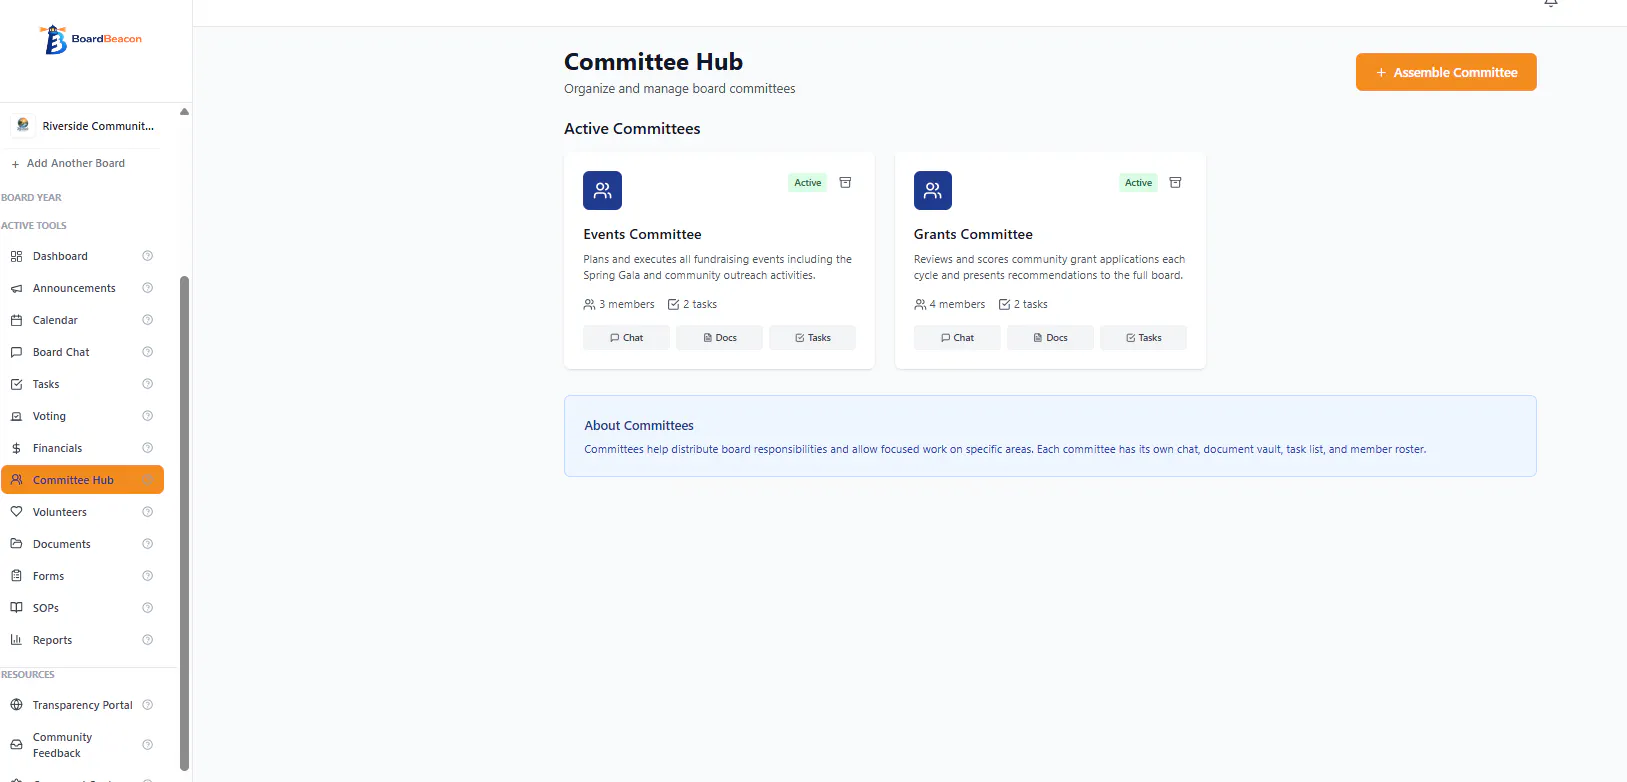
Task: Archive the Events Committee
Action: click(845, 183)
